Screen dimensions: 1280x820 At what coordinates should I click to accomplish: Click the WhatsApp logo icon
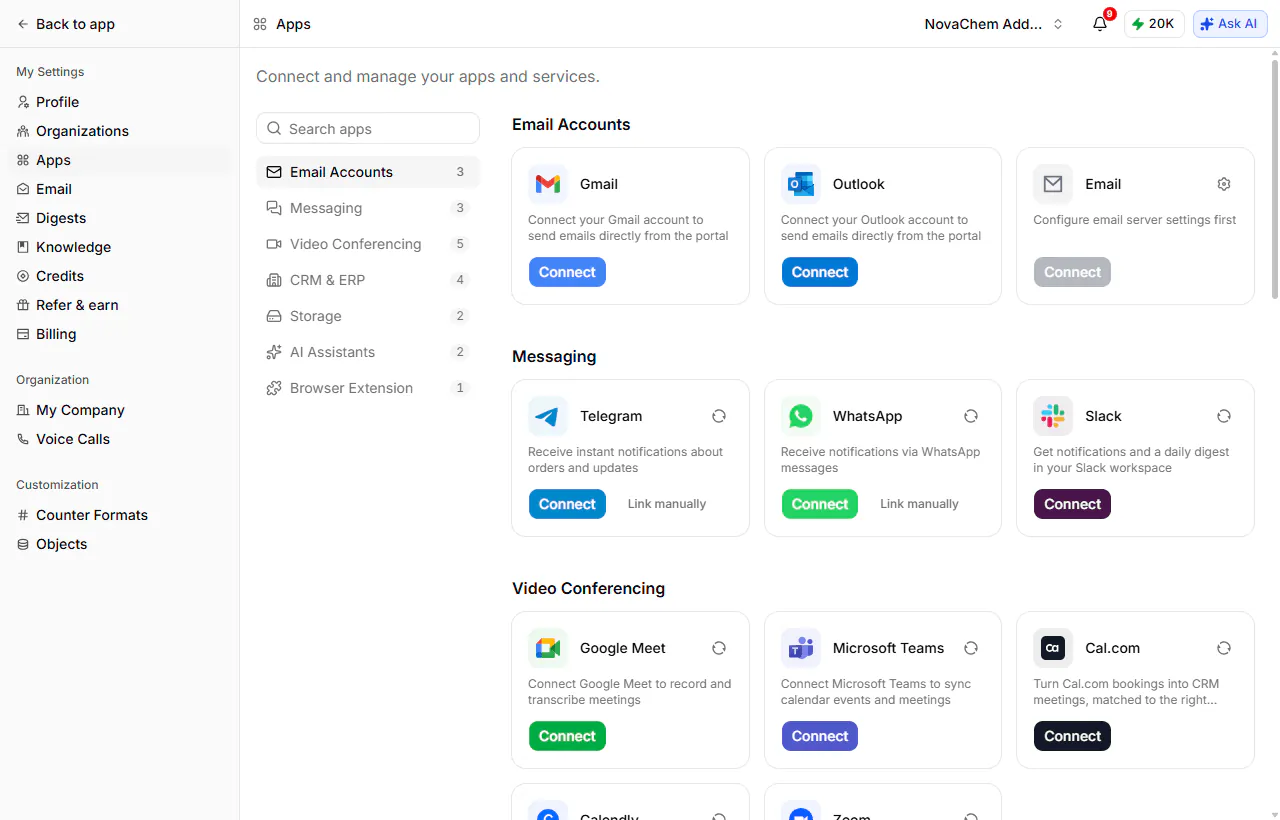pyautogui.click(x=800, y=416)
